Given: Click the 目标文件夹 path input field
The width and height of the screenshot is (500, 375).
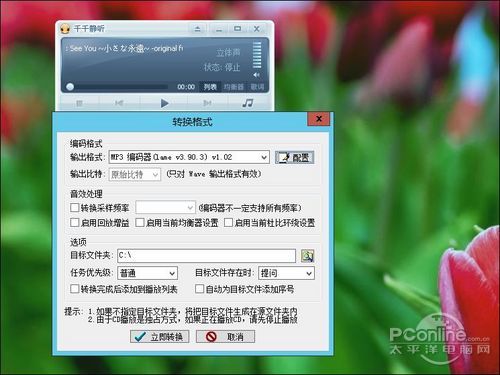Looking at the screenshot, I should tap(206, 256).
